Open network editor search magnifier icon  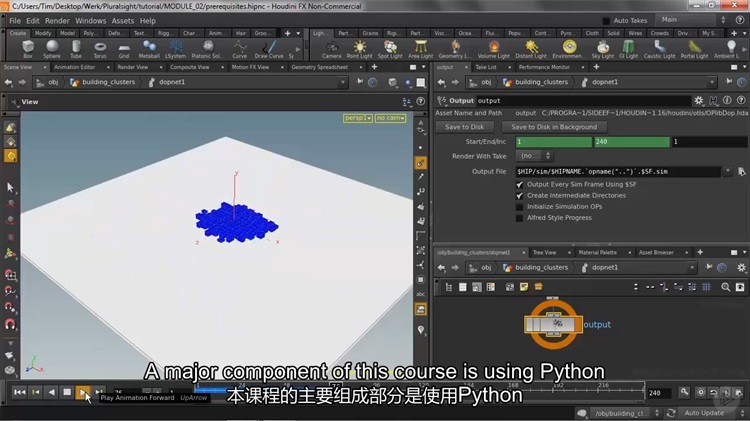pyautogui.click(x=726, y=287)
